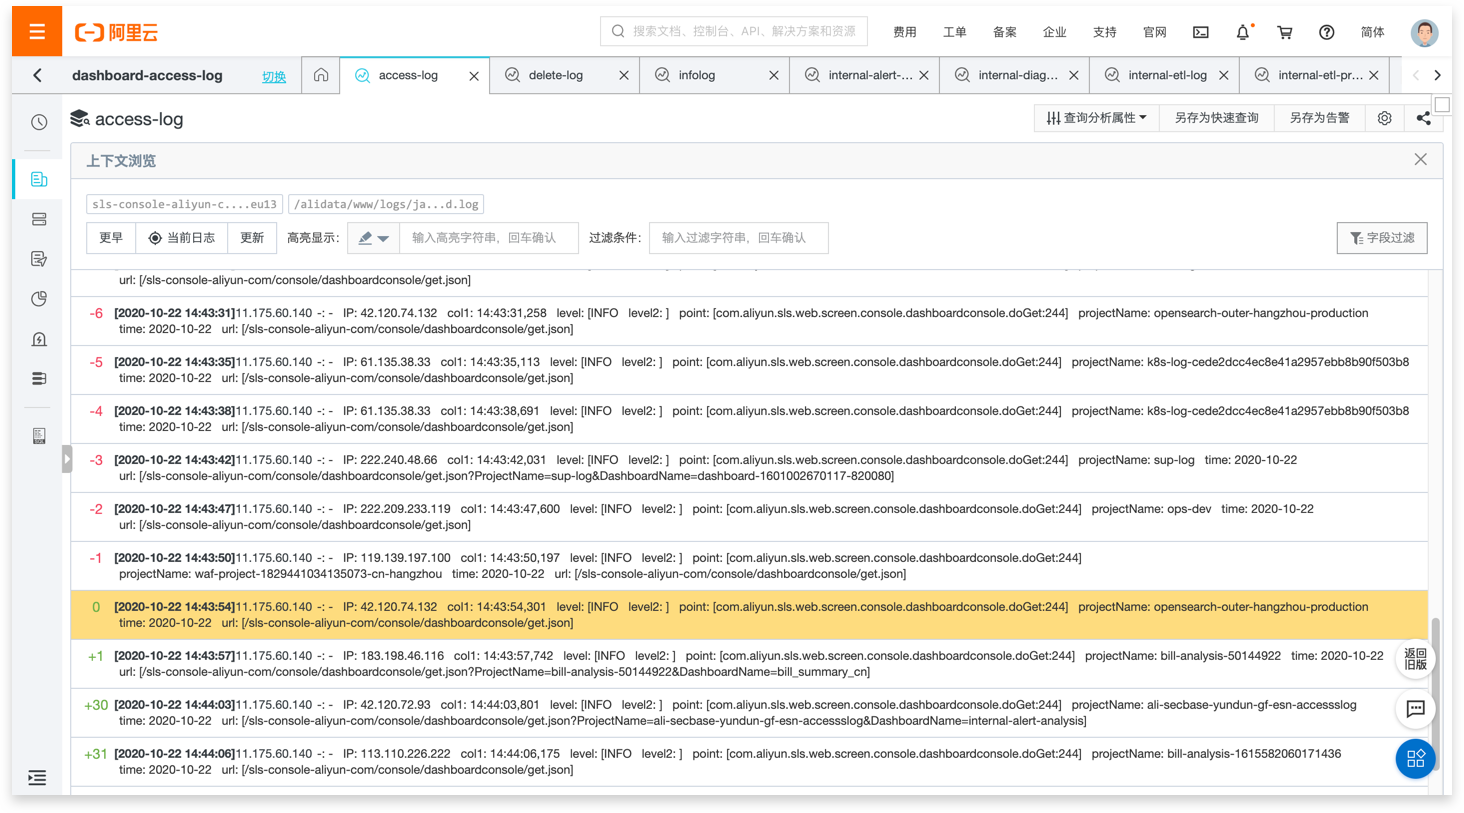Click the share icon in the access-log header

click(x=1423, y=118)
